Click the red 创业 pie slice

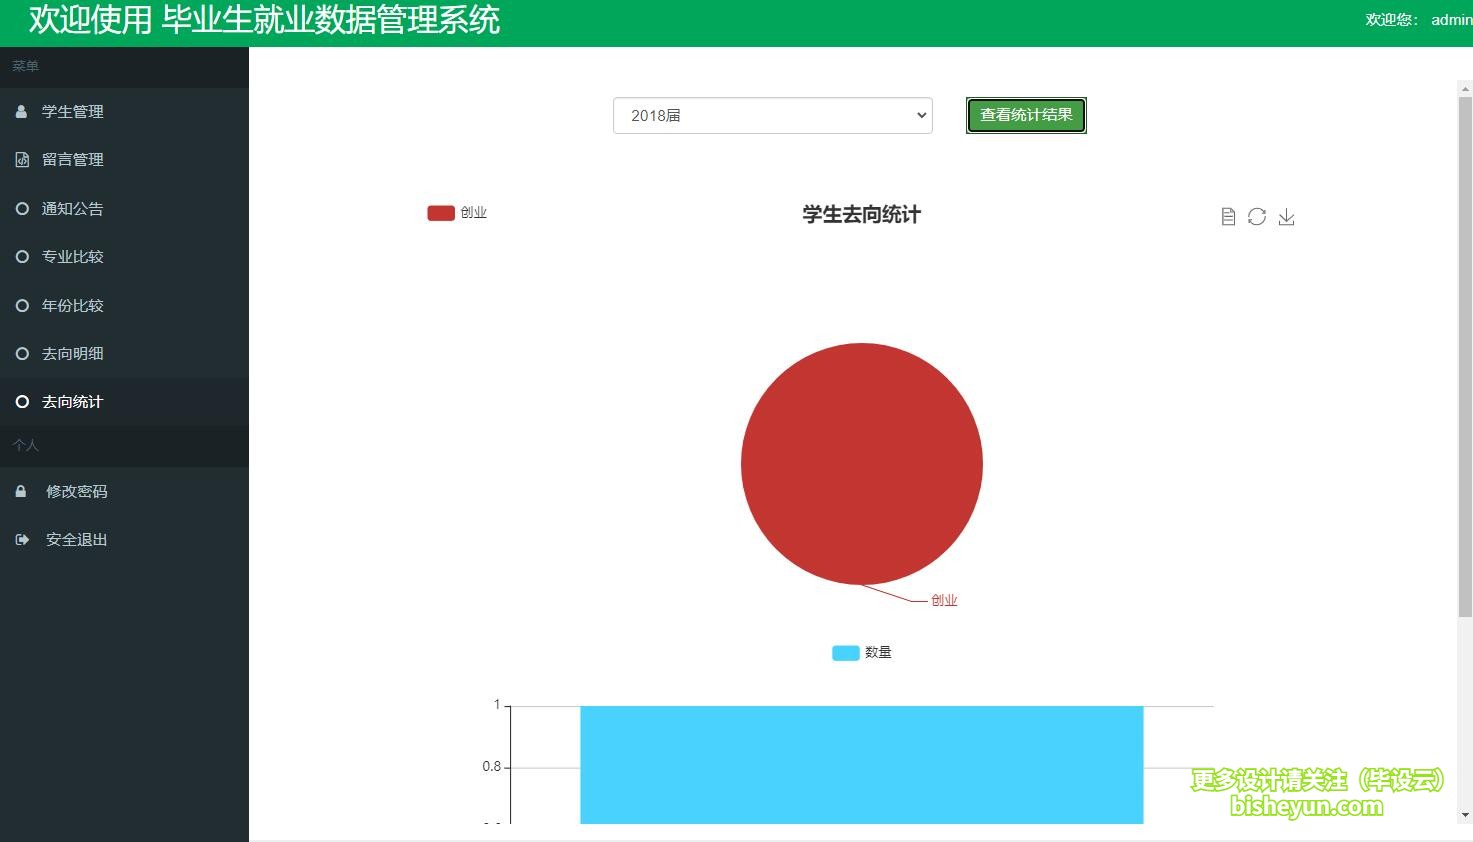coord(861,464)
